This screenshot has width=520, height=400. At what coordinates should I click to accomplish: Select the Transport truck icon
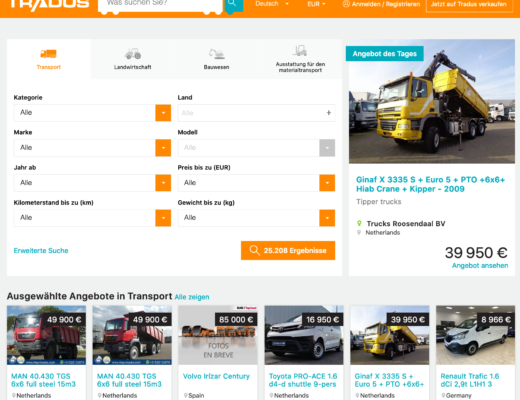point(49,54)
